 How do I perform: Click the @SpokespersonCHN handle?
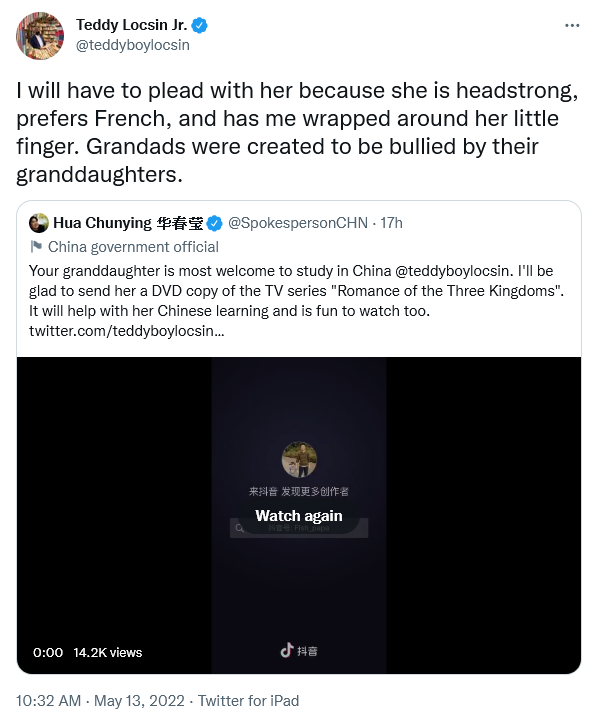298,223
